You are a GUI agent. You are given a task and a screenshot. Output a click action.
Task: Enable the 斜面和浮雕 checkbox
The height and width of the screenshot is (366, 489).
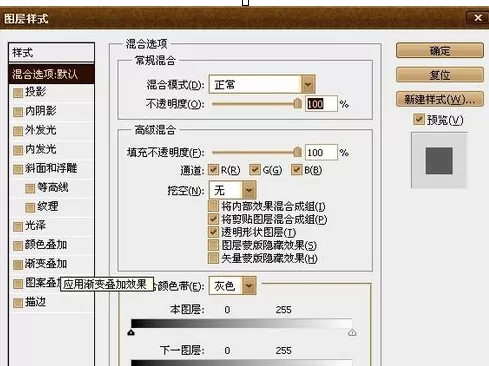point(18,169)
